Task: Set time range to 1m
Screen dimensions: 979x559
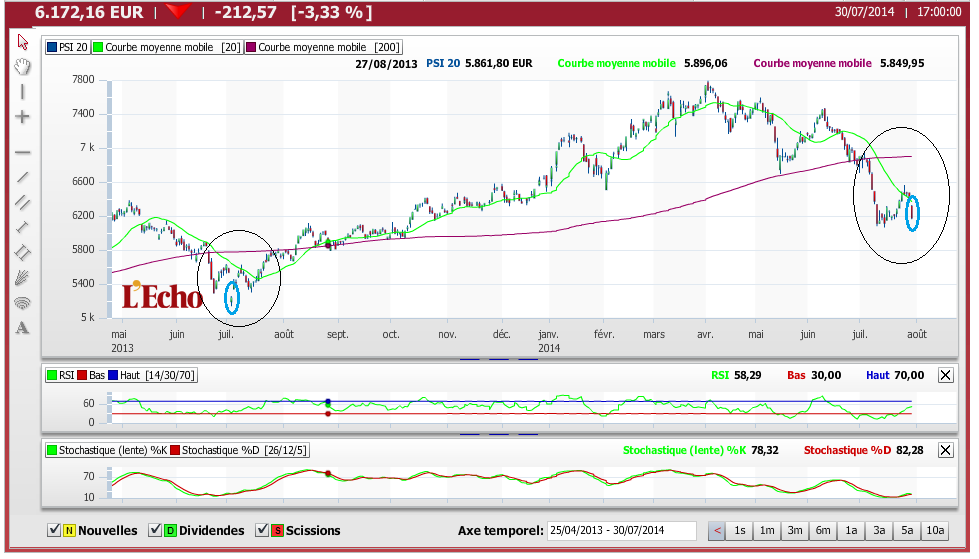Action: 767,531
